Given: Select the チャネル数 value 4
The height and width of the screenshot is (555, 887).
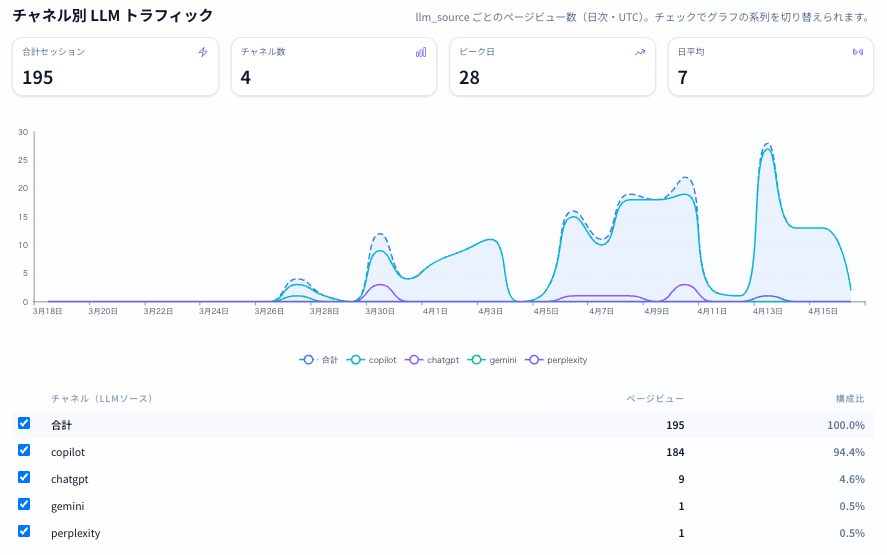Looking at the screenshot, I should (x=246, y=78).
